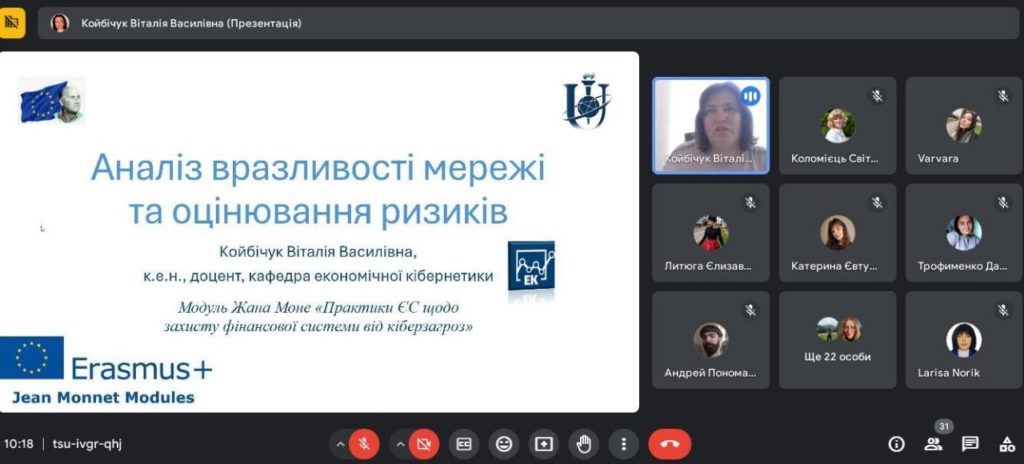Image resolution: width=1024 pixels, height=464 pixels.
Task: Open the emoji reactions picker
Action: [x=504, y=443]
